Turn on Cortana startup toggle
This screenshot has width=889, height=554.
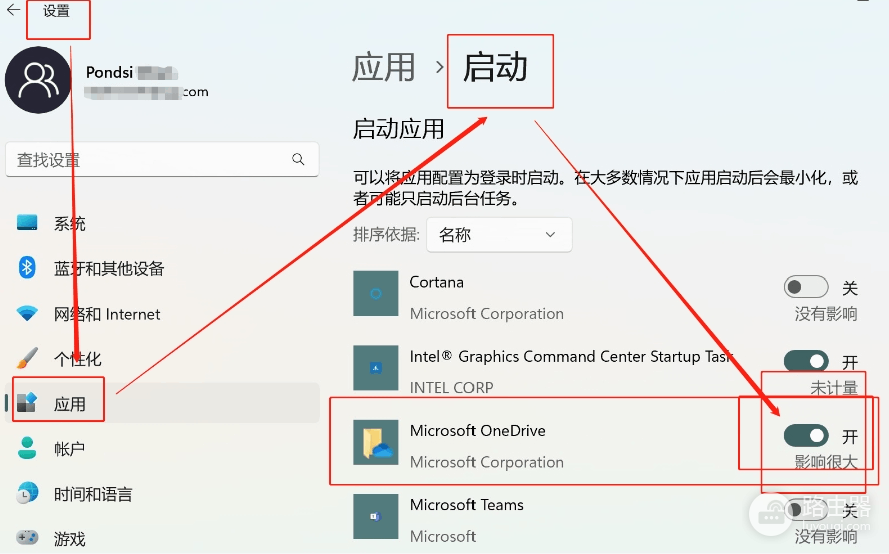(x=806, y=287)
